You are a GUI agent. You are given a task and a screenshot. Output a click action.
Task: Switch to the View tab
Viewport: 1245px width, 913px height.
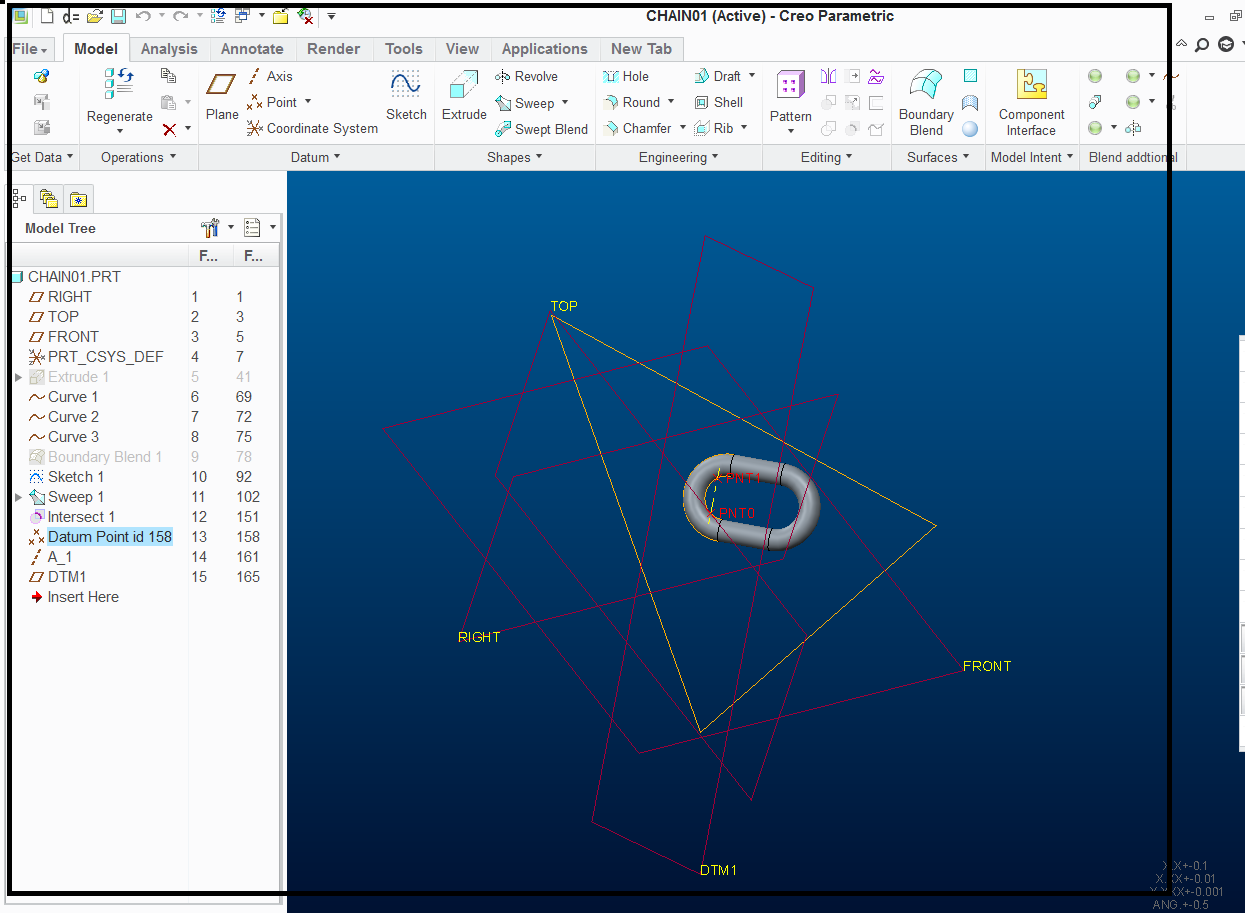click(462, 49)
